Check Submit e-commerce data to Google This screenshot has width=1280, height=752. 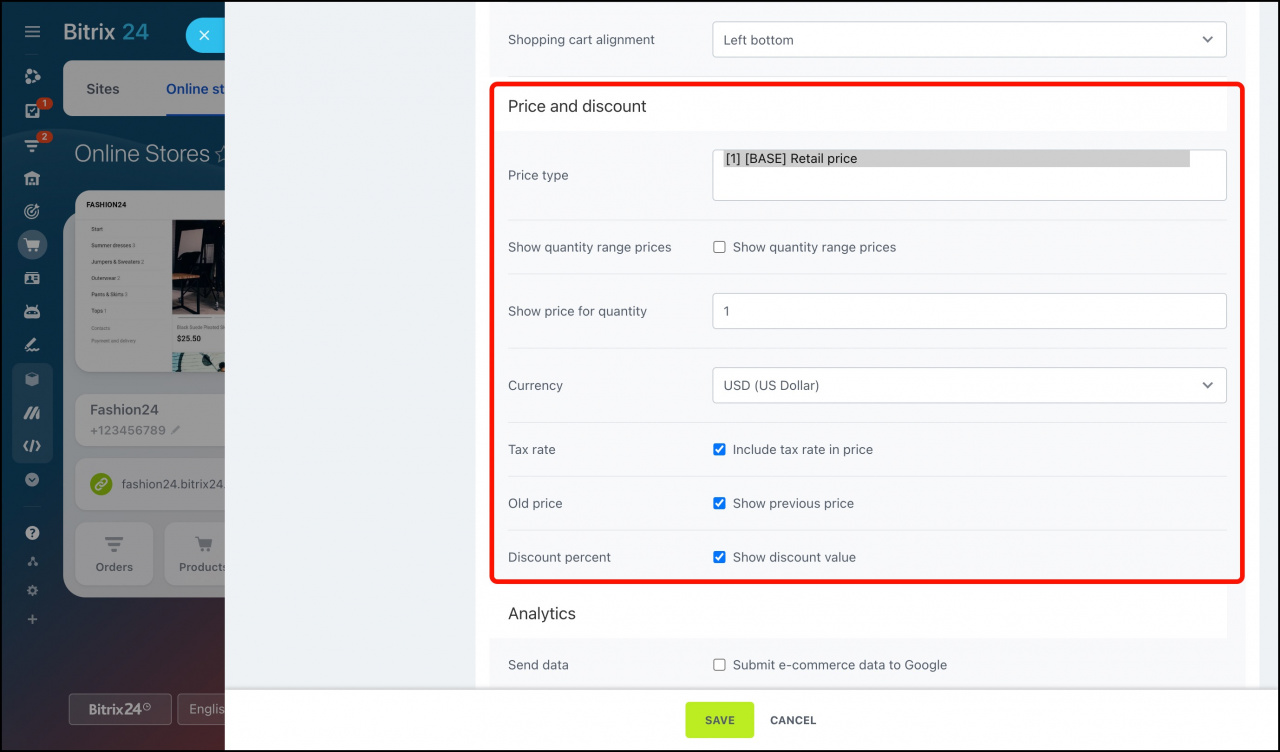[x=719, y=665]
